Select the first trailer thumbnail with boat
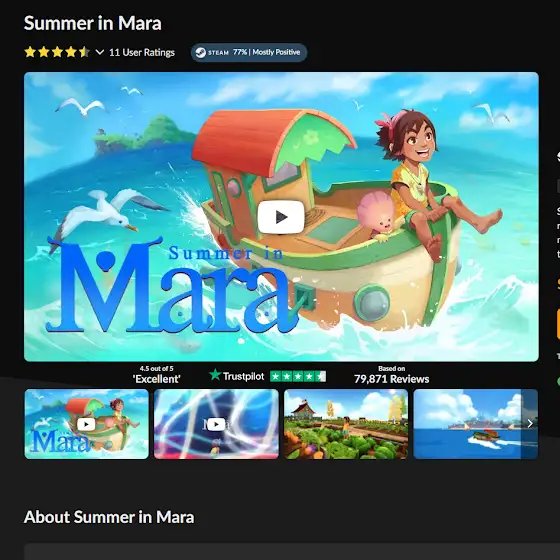Viewport: 560px width, 560px height. (x=86, y=424)
